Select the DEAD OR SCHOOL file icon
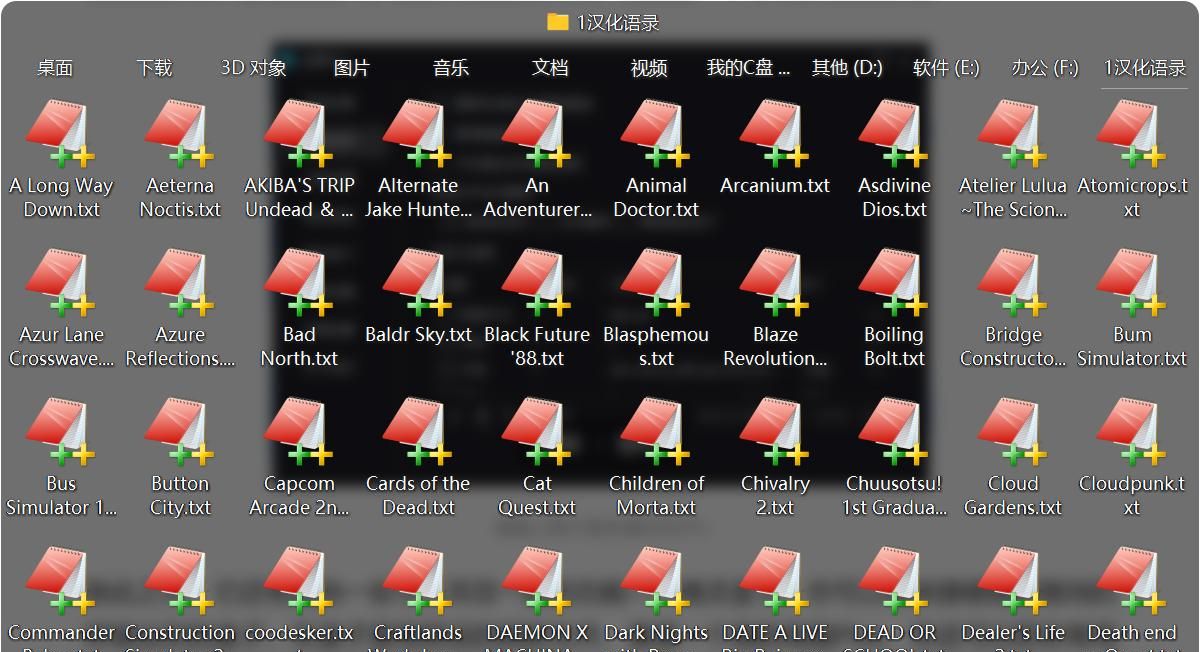1200x652 pixels. point(894,580)
